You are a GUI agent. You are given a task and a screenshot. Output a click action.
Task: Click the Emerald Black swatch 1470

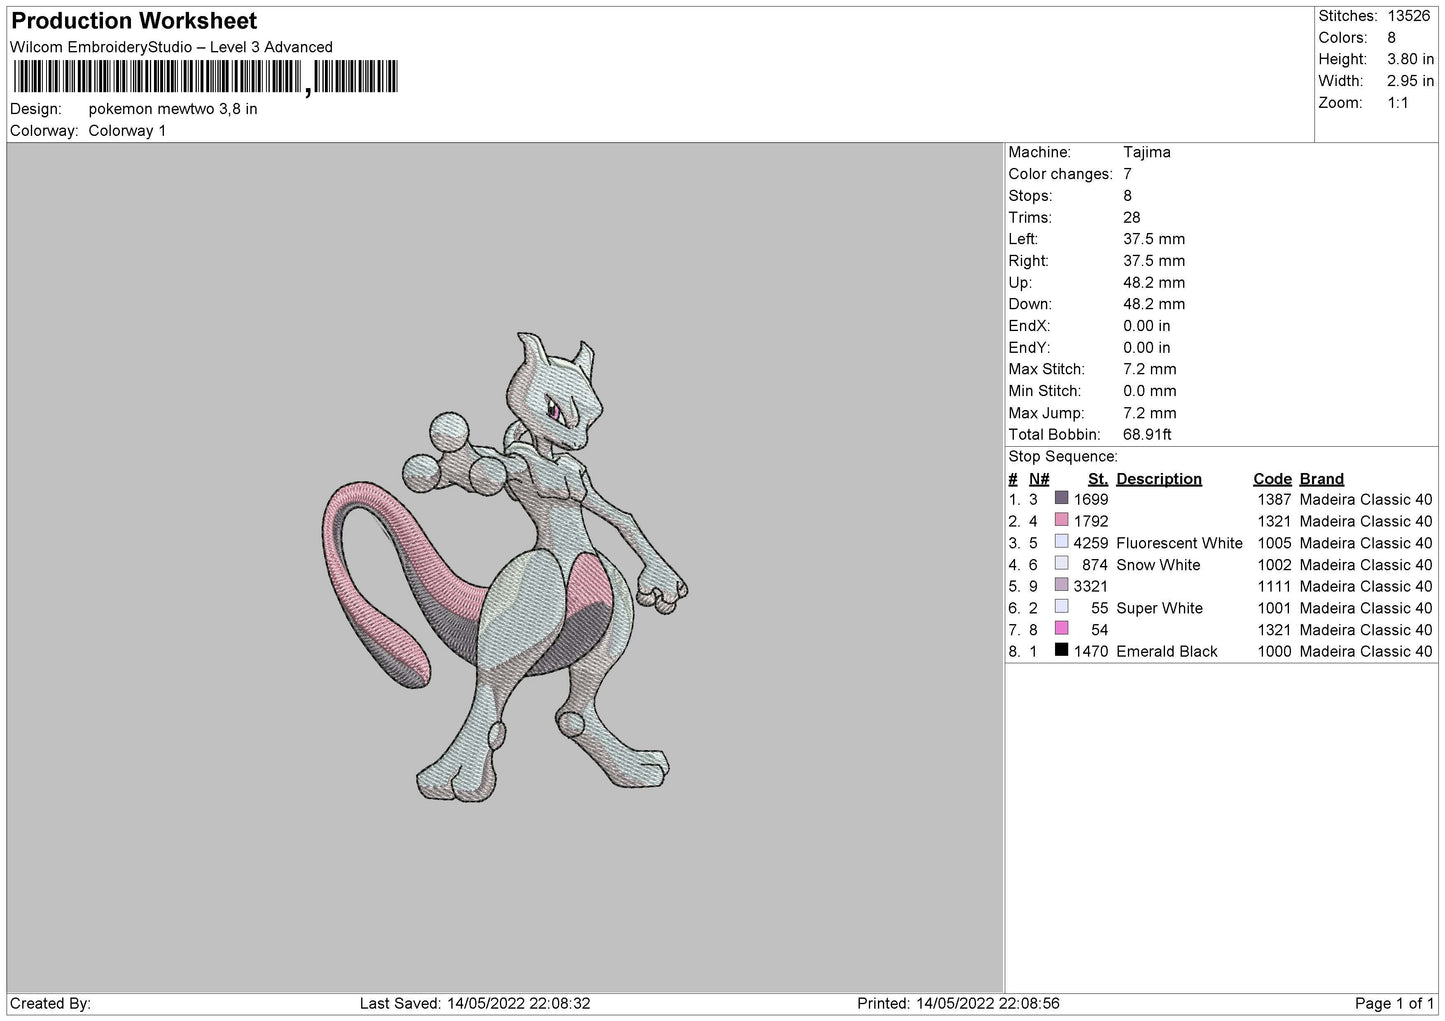pyautogui.click(x=1062, y=650)
